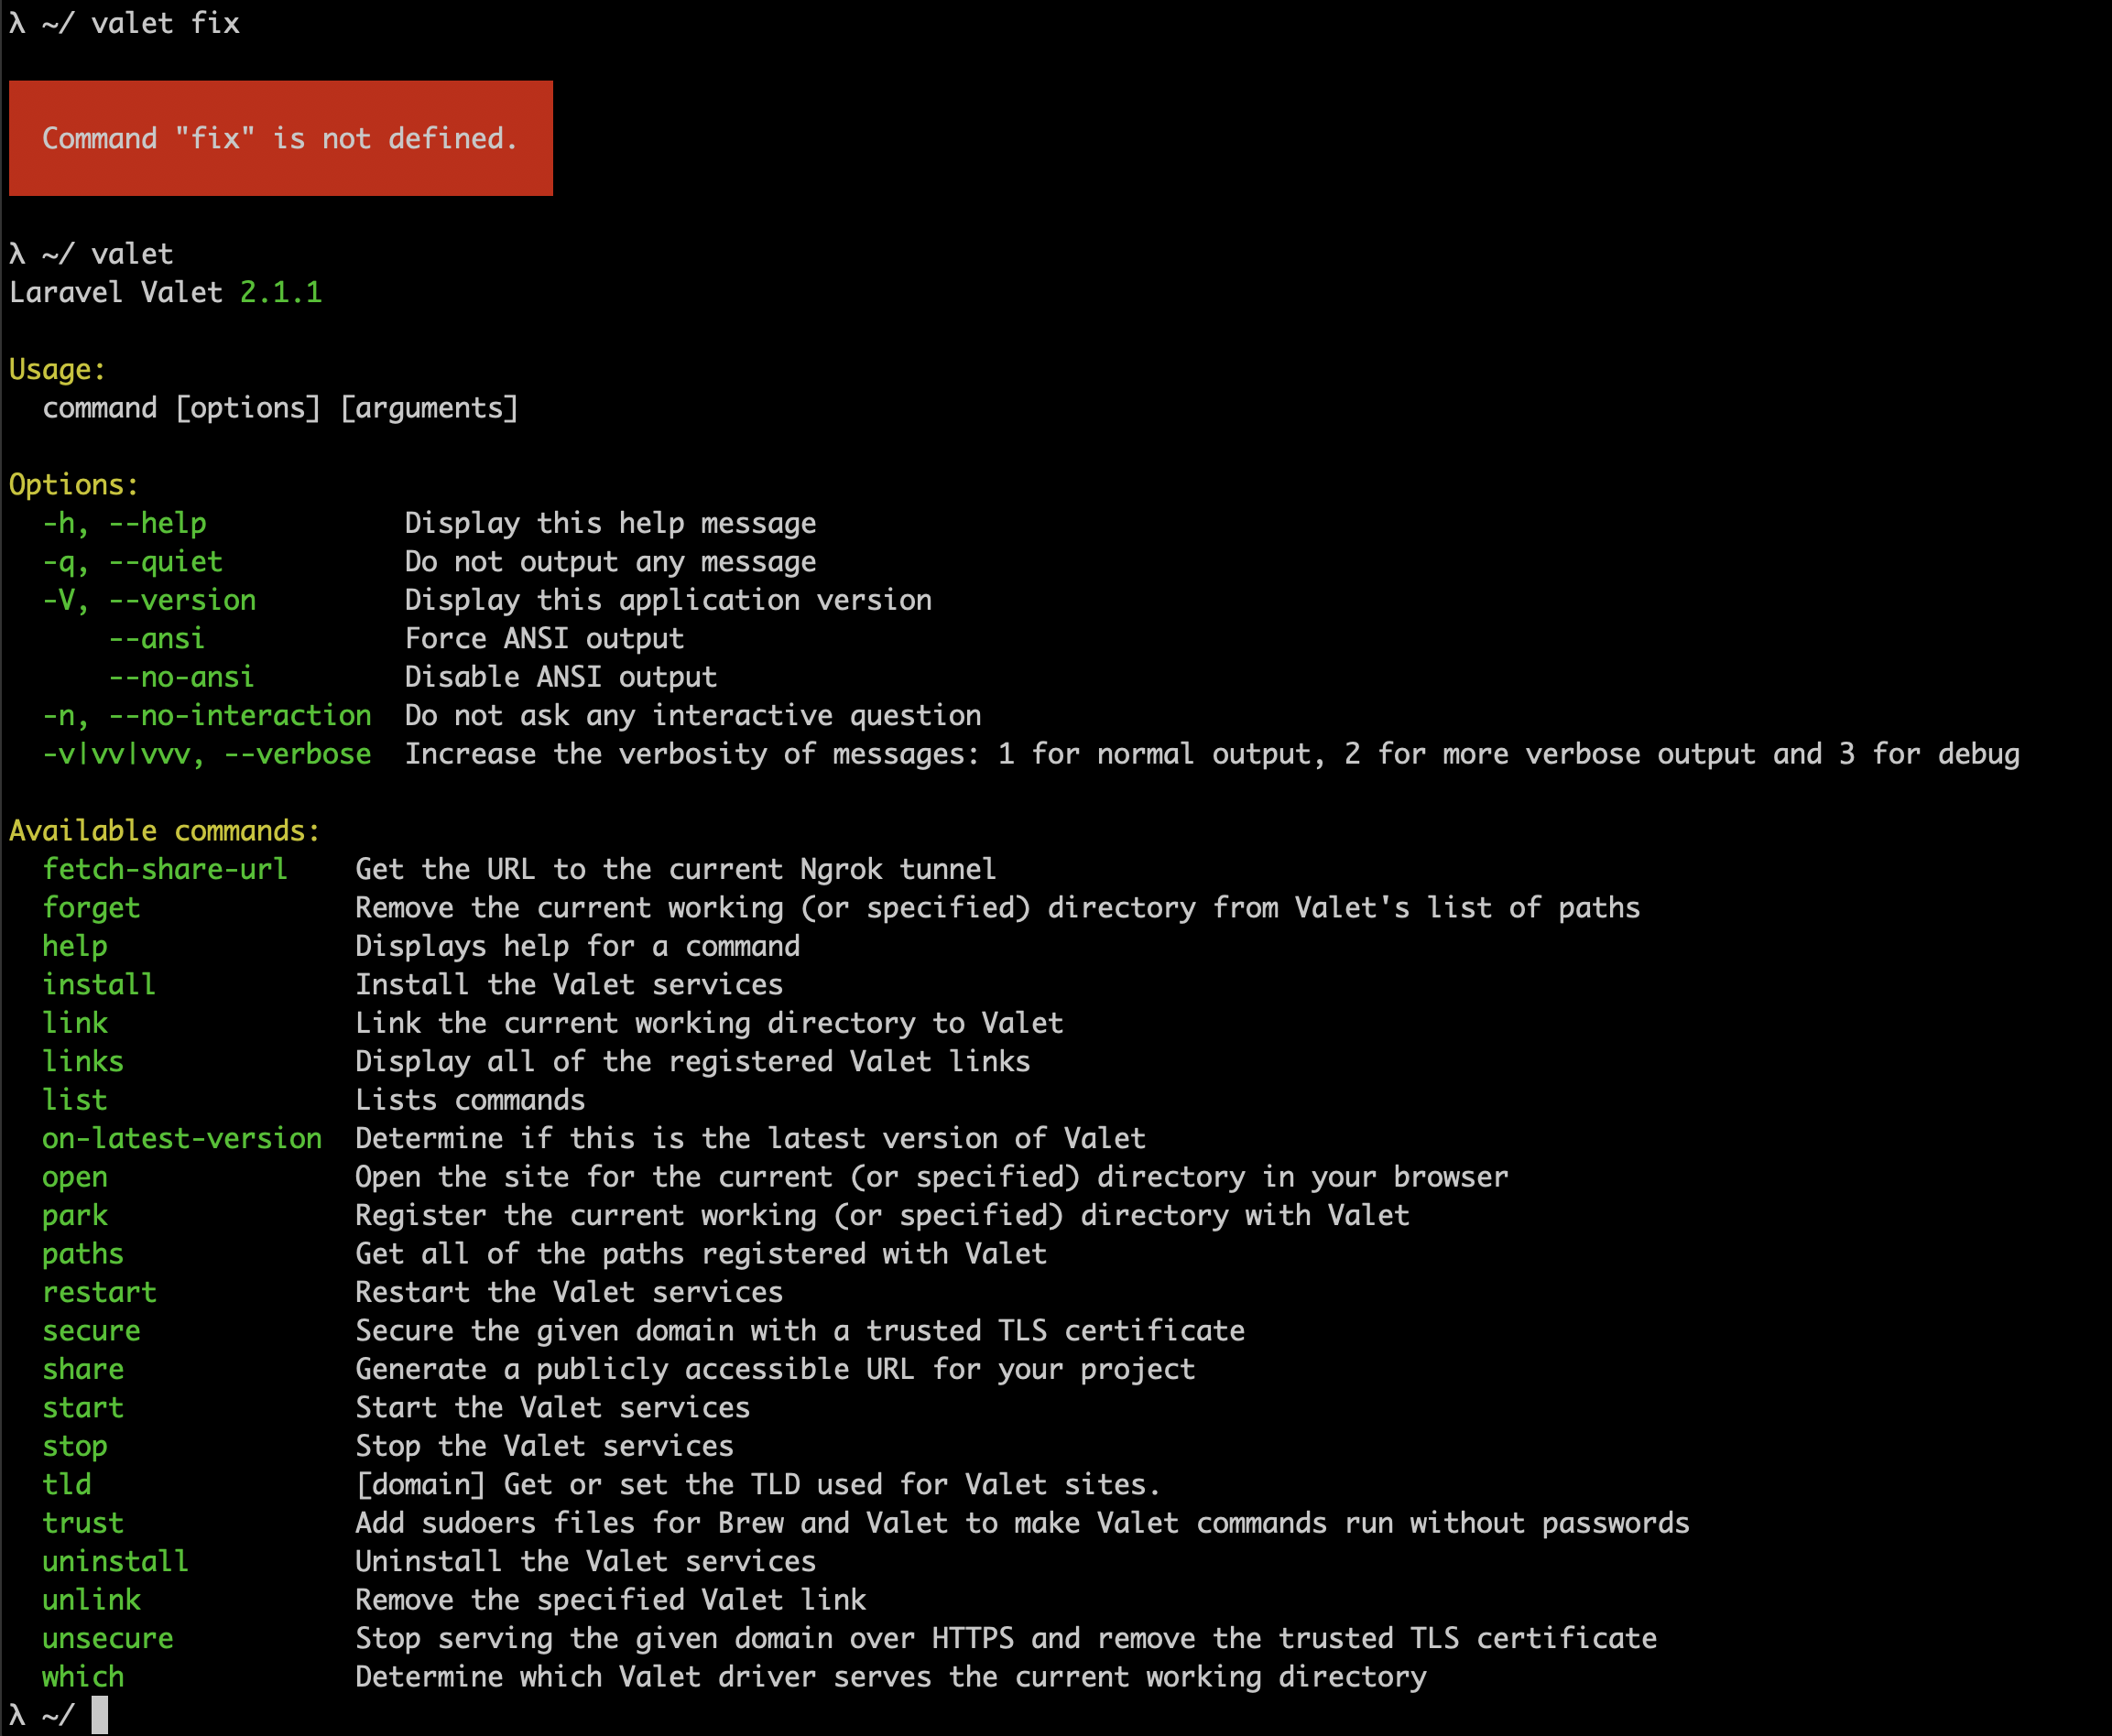
Task: Click the on-latest-version command name
Action: [182, 1138]
